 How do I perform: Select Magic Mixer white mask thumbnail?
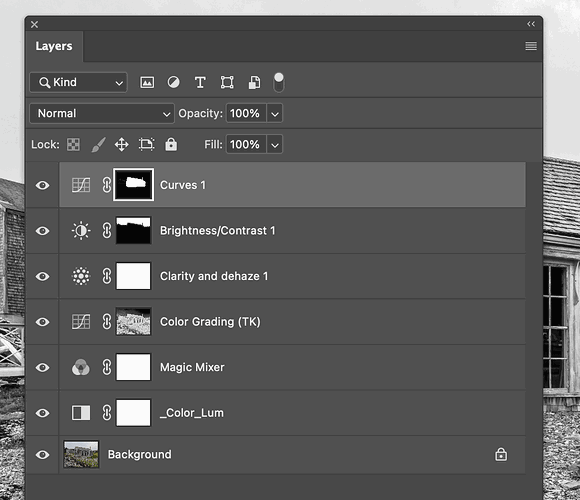(x=134, y=367)
